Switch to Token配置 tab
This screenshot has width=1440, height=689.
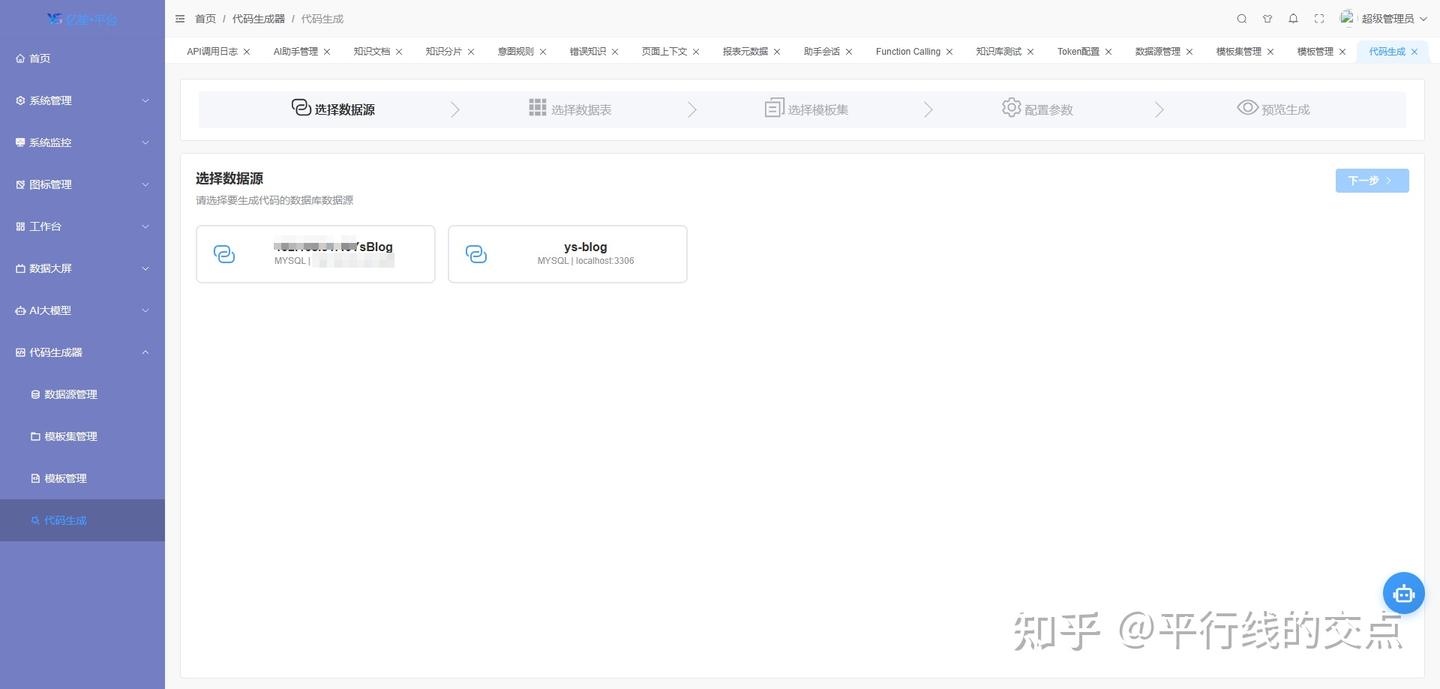(1078, 51)
